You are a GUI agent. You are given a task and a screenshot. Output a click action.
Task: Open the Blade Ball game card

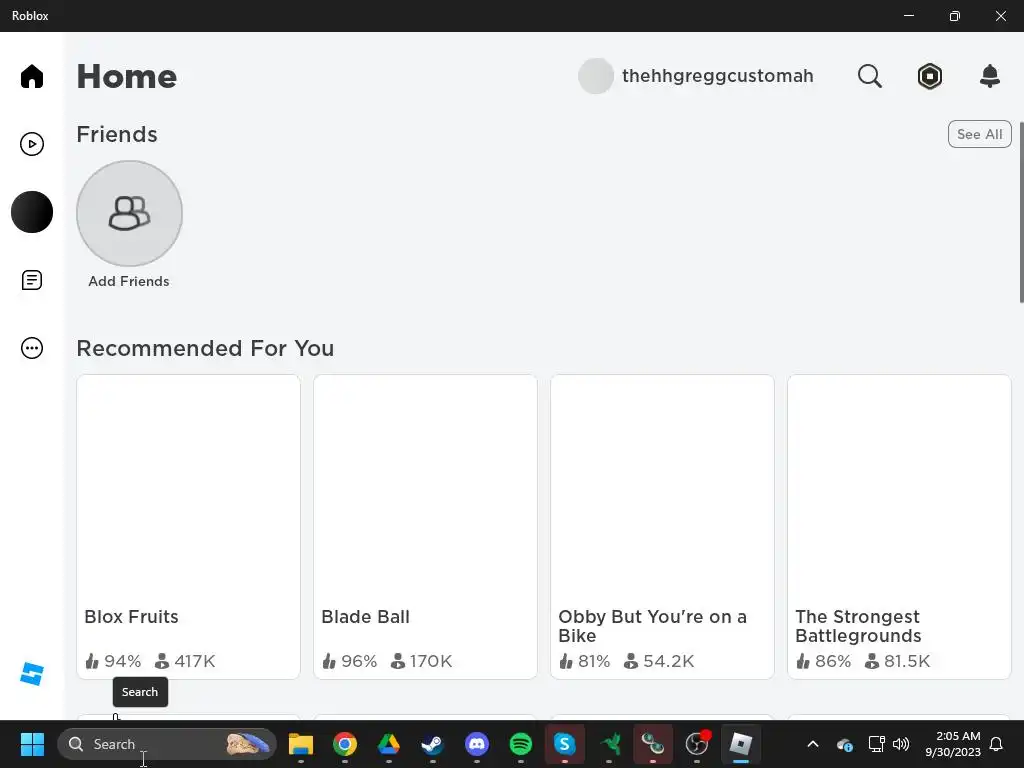point(425,526)
